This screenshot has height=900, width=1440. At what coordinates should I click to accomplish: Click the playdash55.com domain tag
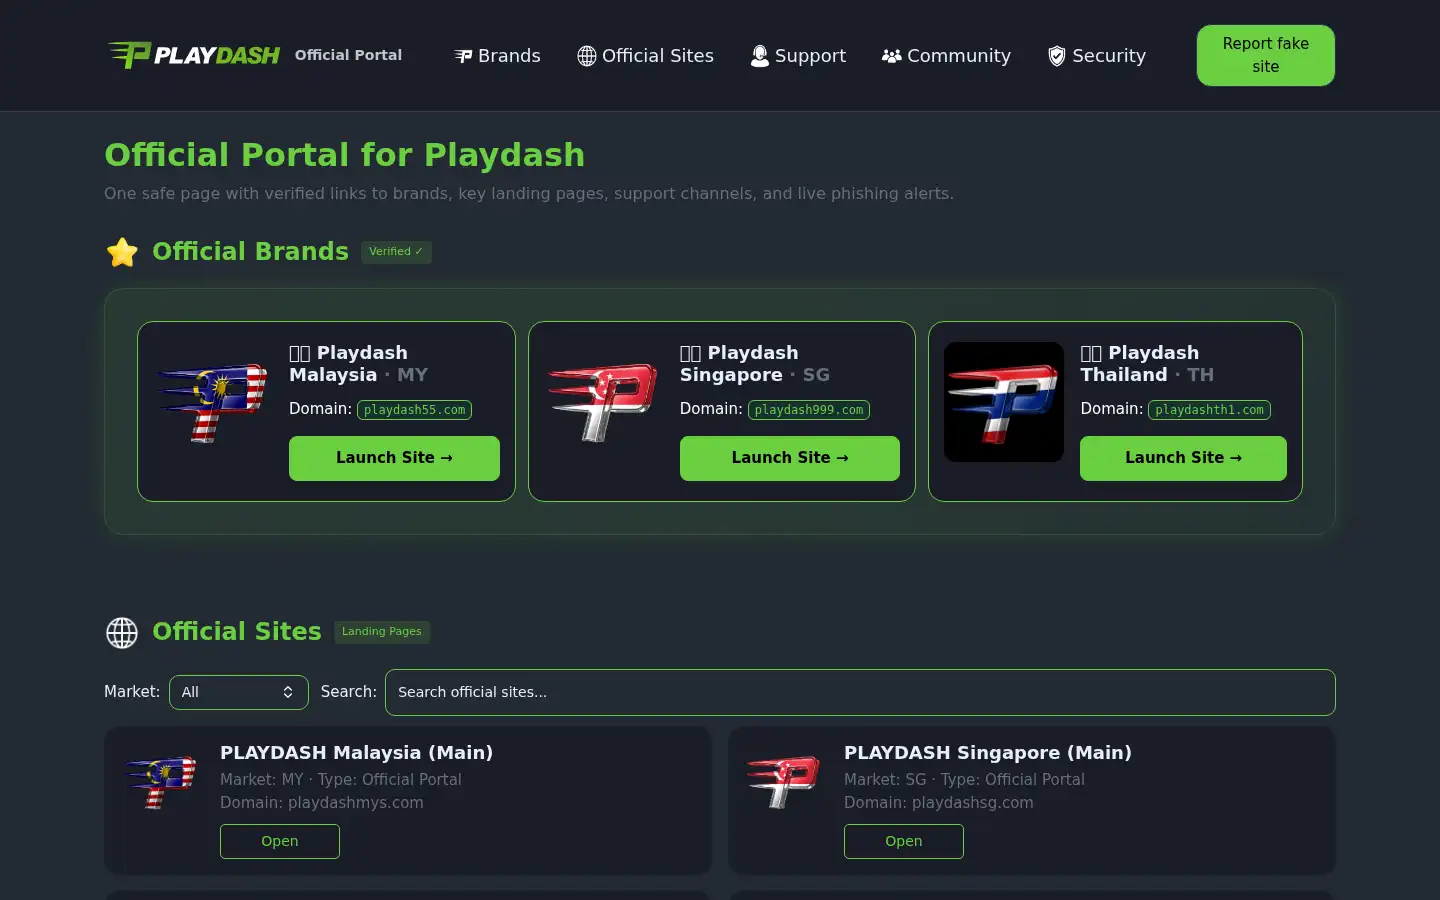pyautogui.click(x=414, y=410)
